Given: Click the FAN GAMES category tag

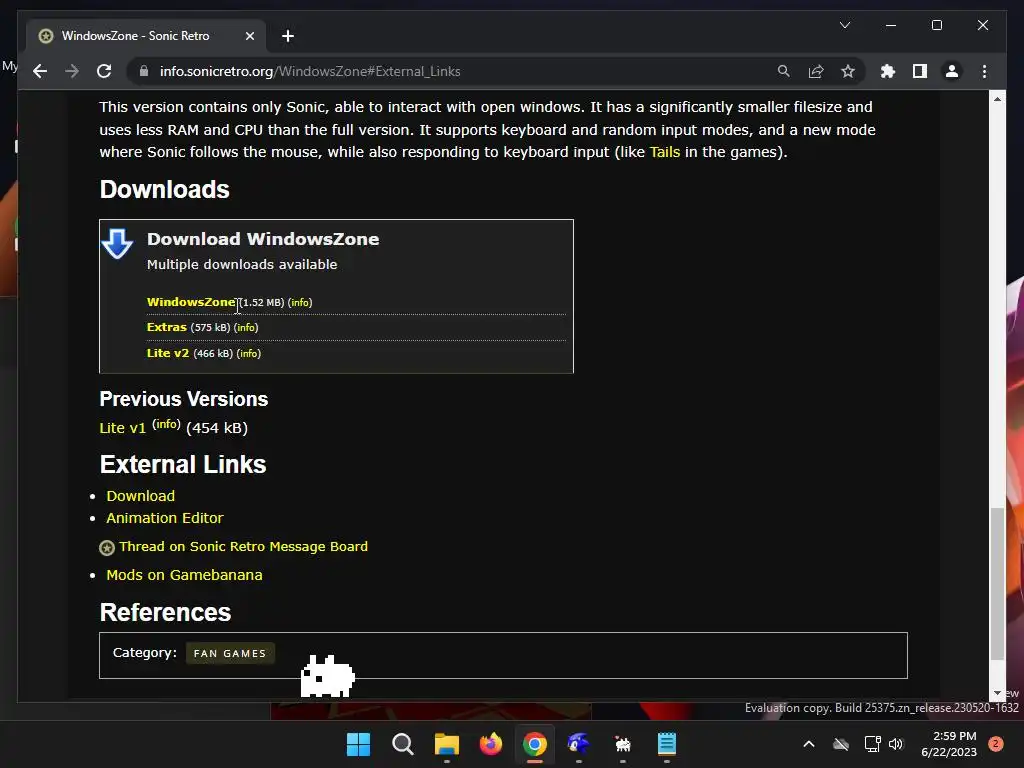Looking at the screenshot, I should [x=230, y=653].
